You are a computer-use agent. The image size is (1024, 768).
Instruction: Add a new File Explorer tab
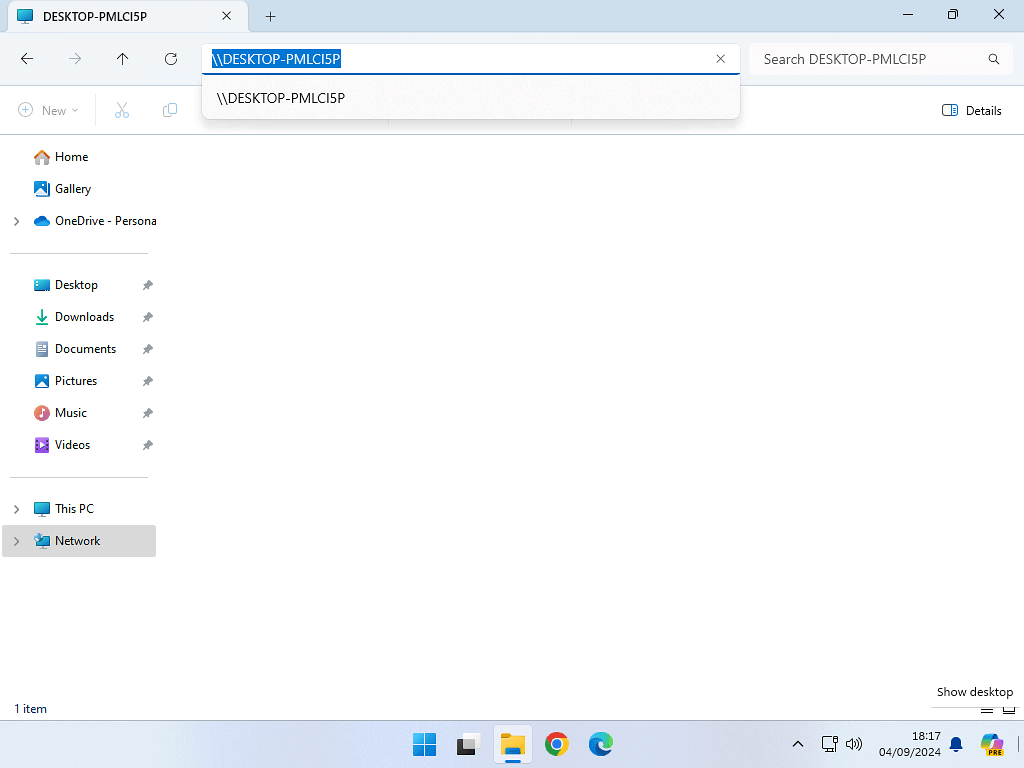click(270, 16)
